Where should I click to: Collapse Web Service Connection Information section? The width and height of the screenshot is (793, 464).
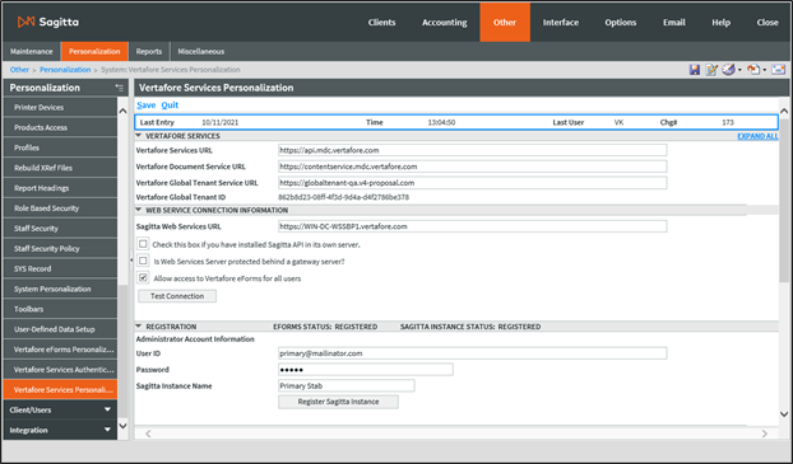pyautogui.click(x=139, y=210)
